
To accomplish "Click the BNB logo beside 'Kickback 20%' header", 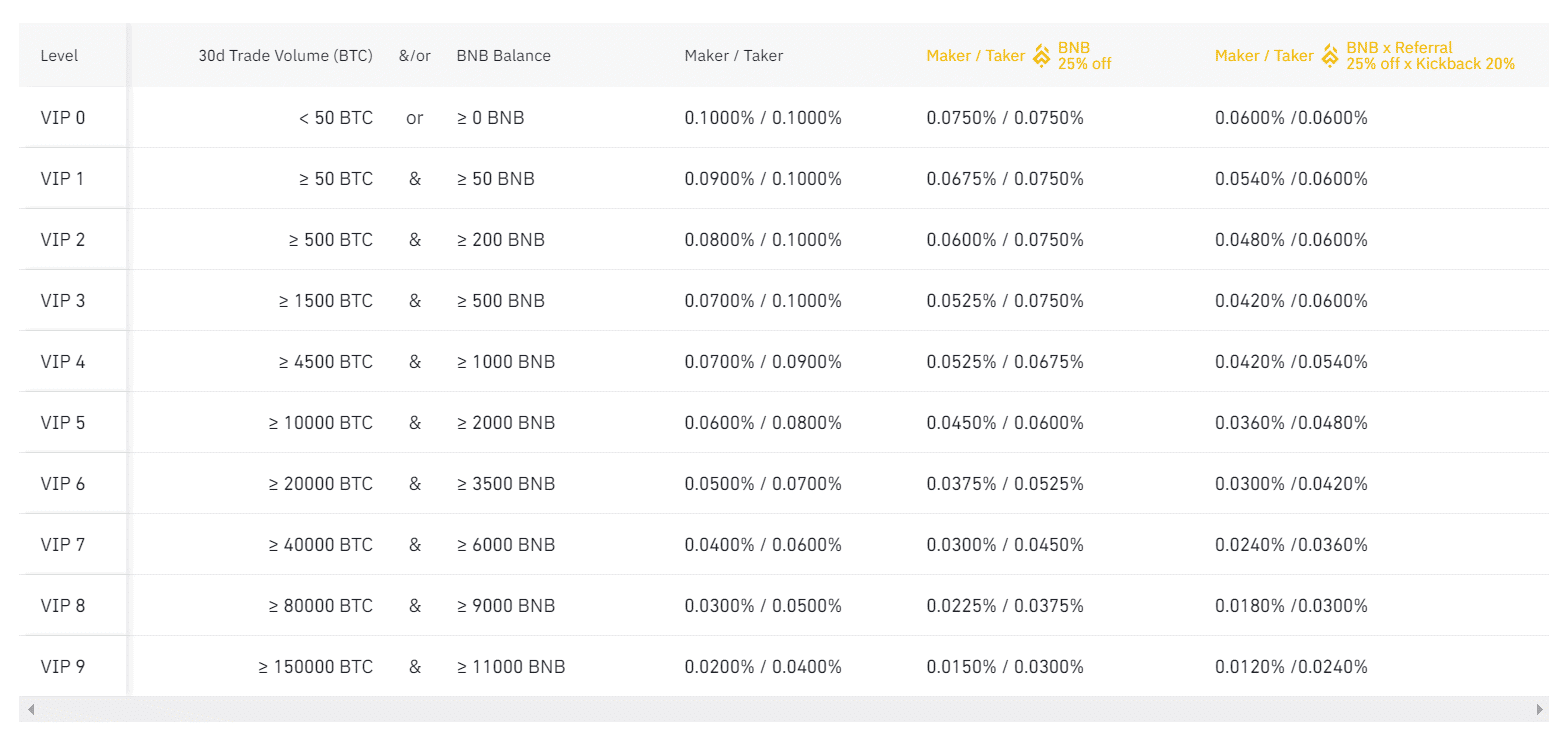I will pos(1330,56).
